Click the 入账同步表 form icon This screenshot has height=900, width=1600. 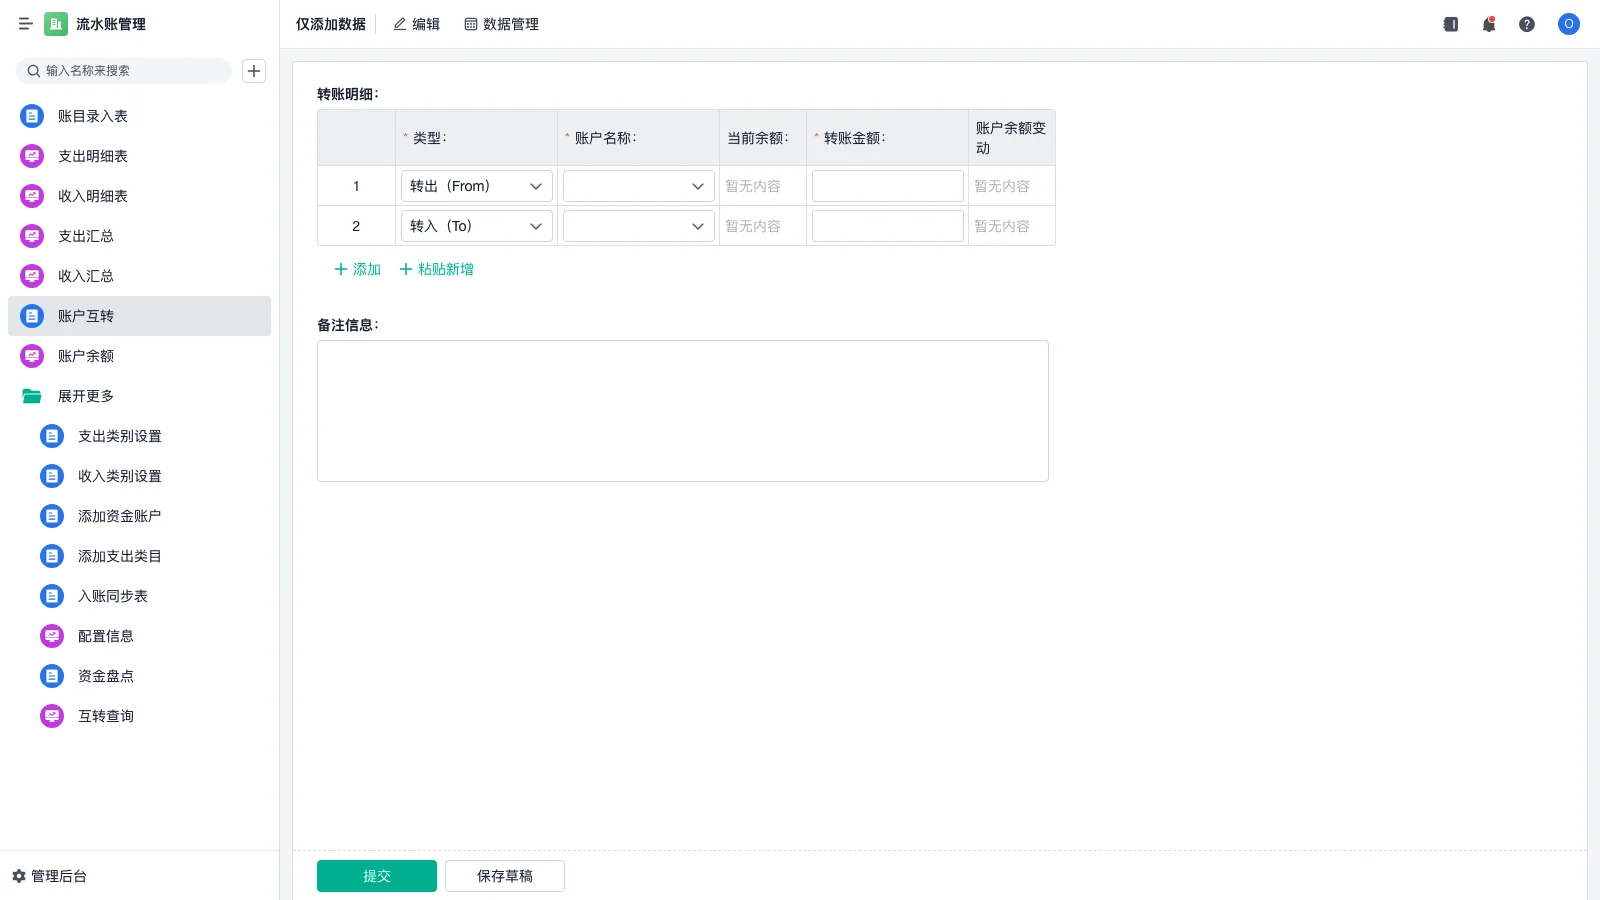point(52,596)
